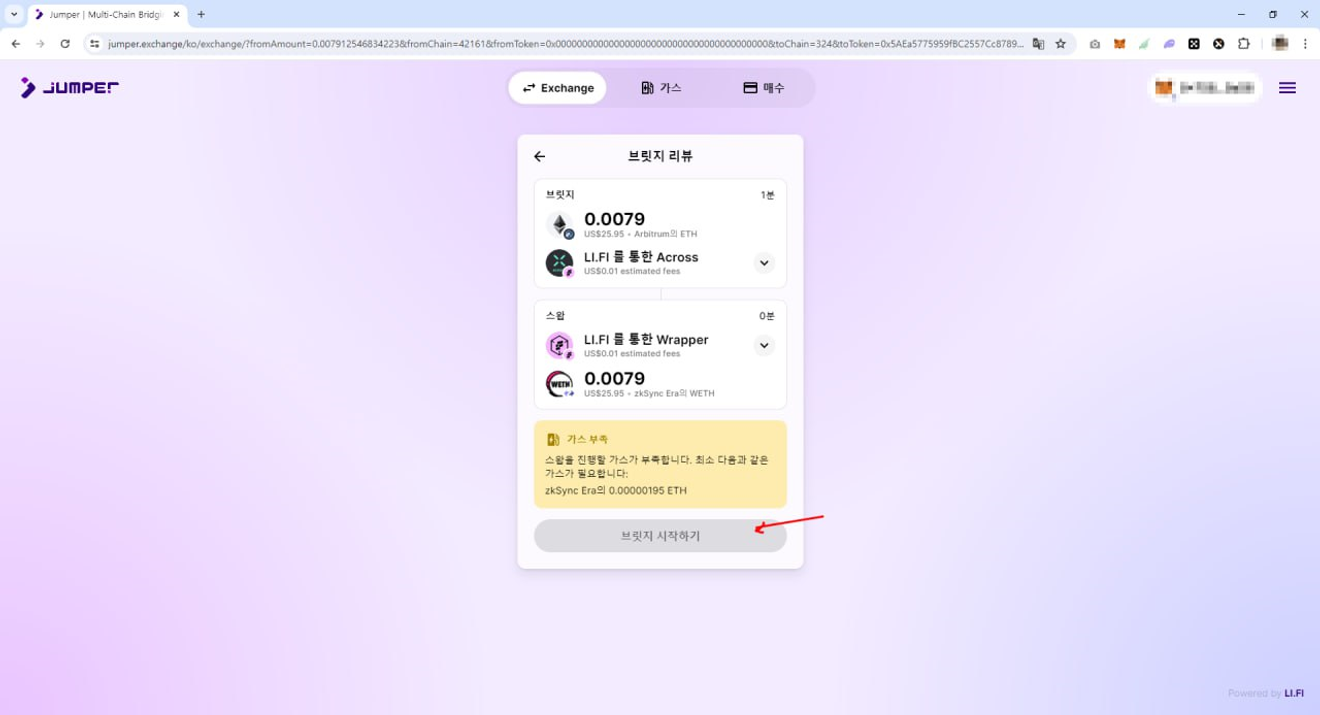Click the black square four-dot extension icon
Image resolution: width=1320 pixels, height=715 pixels.
click(1194, 44)
